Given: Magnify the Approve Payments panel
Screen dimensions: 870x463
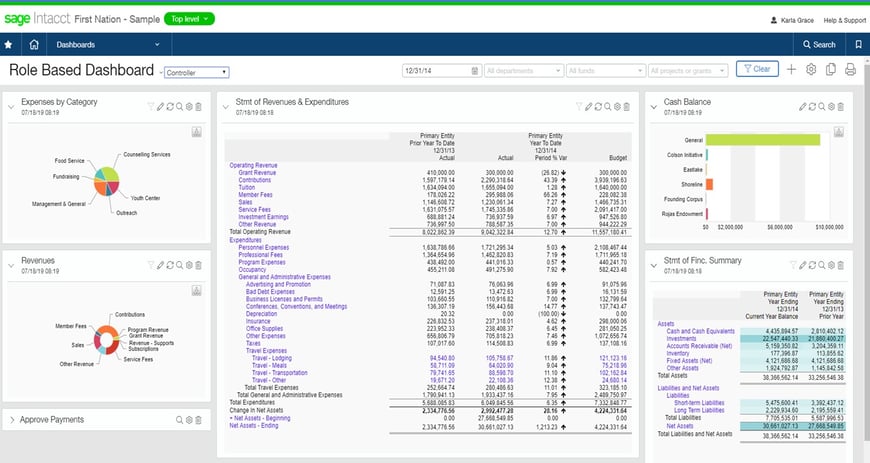Looking at the screenshot, I should [180, 420].
